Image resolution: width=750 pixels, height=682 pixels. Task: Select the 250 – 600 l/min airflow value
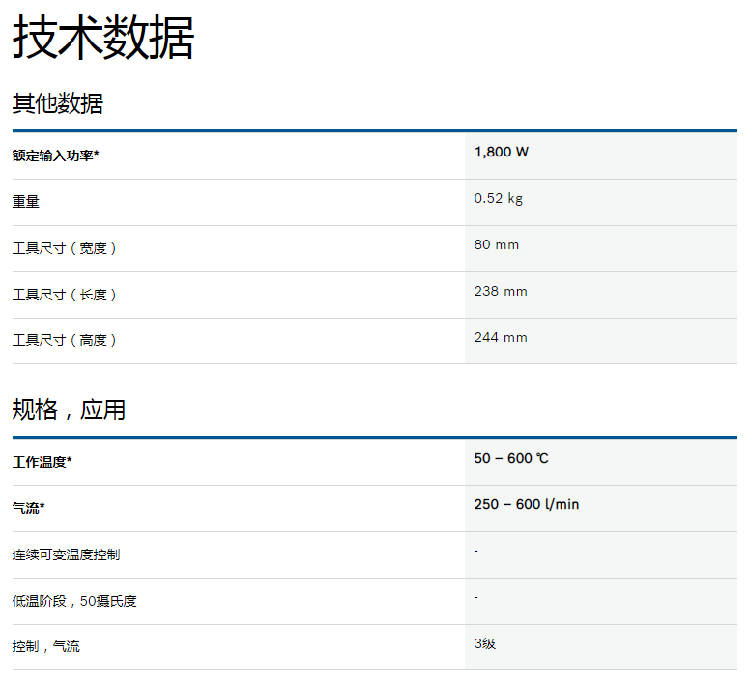pyautogui.click(x=526, y=504)
